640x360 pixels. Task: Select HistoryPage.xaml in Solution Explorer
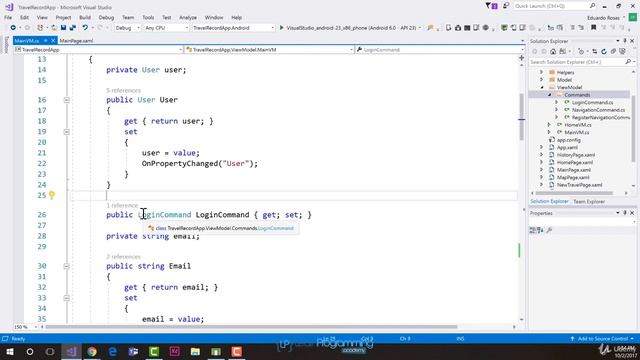point(576,155)
